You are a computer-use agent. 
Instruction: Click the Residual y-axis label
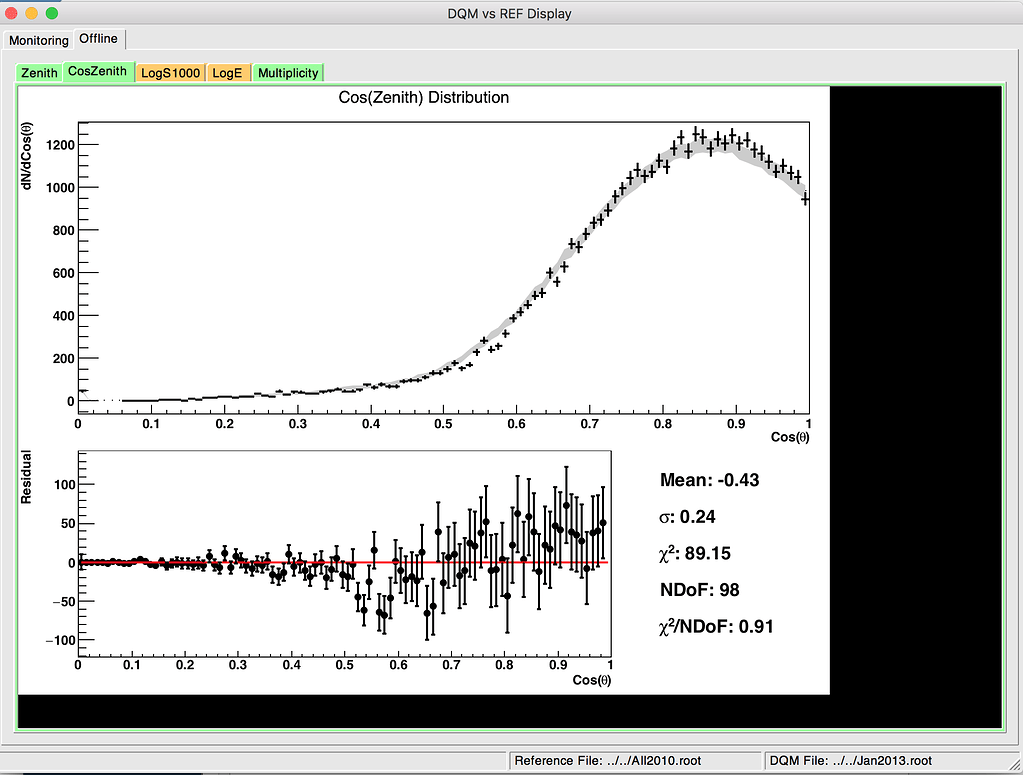click(x=26, y=477)
